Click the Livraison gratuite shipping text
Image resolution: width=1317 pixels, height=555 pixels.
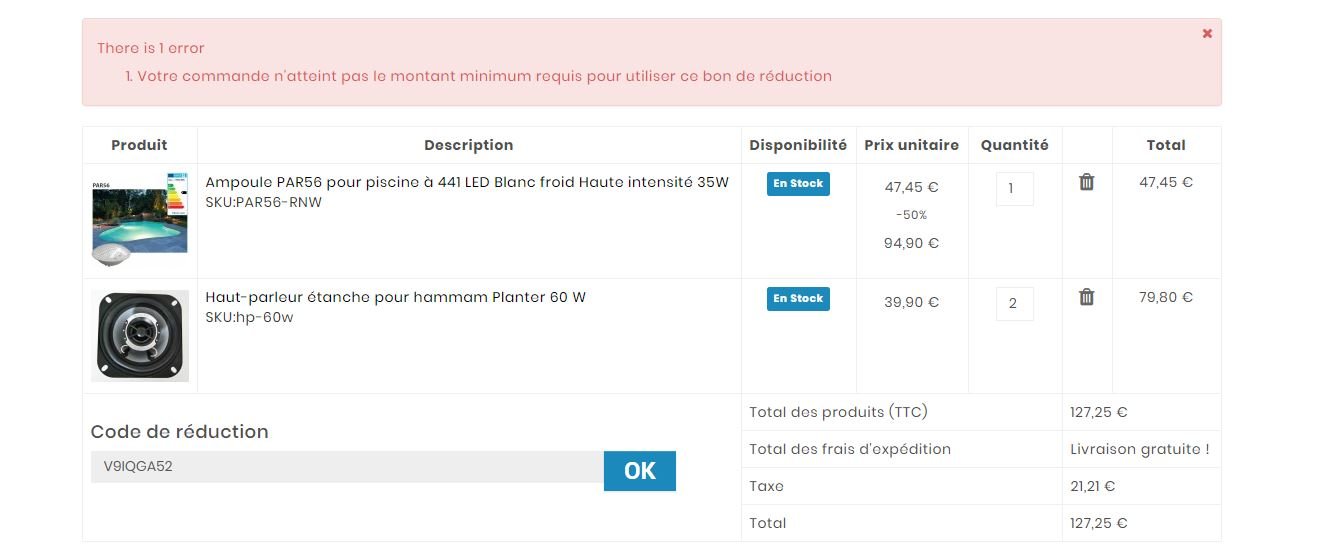(1140, 449)
